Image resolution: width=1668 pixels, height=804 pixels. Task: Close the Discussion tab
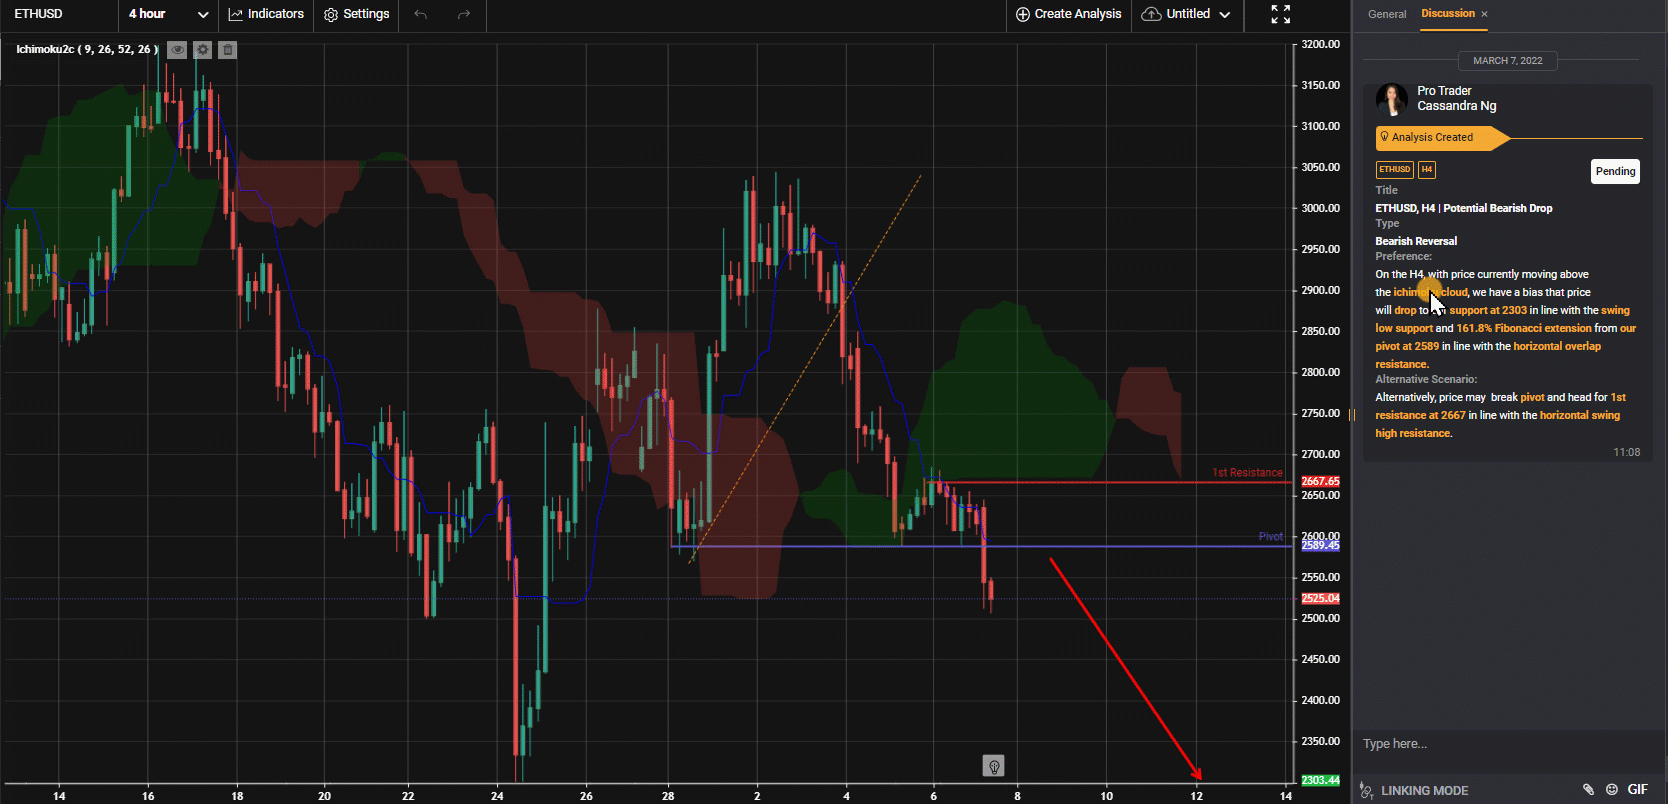(1485, 14)
